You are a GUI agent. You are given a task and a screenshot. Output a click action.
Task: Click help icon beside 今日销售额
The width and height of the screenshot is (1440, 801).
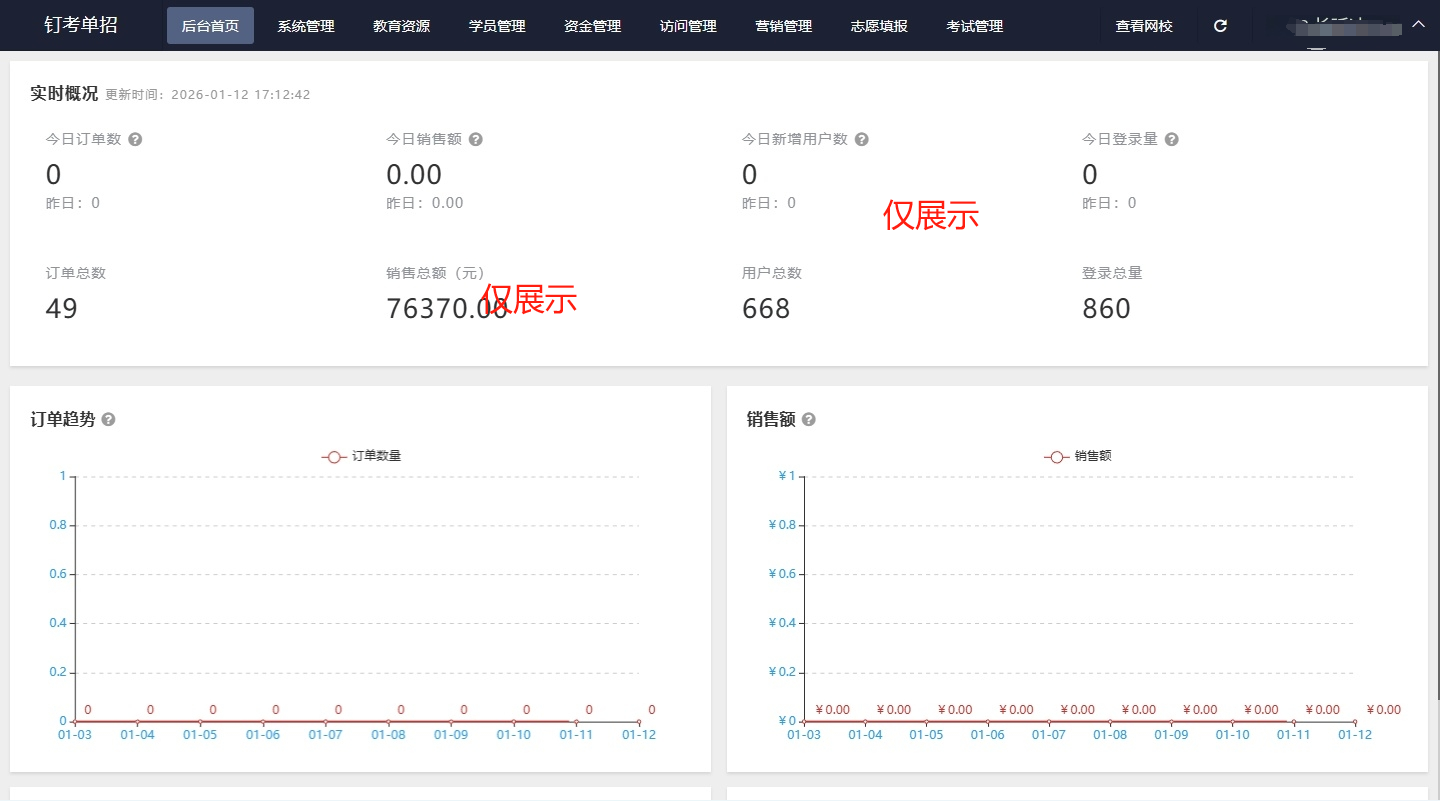(x=476, y=140)
